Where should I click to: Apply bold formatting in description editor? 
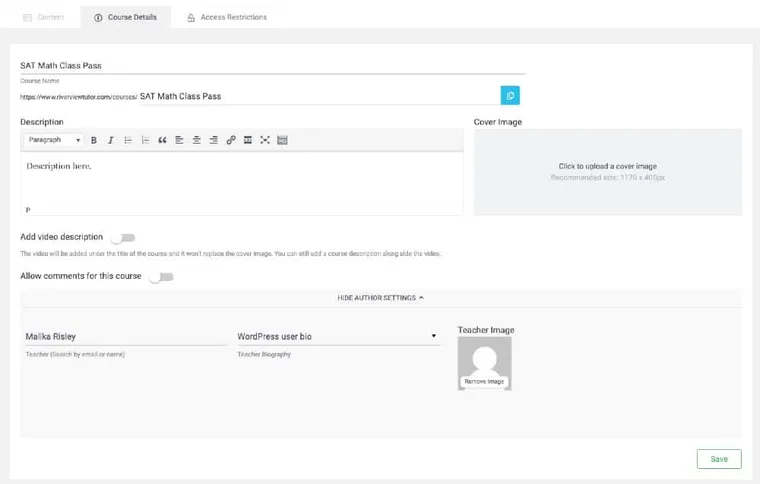(x=94, y=140)
